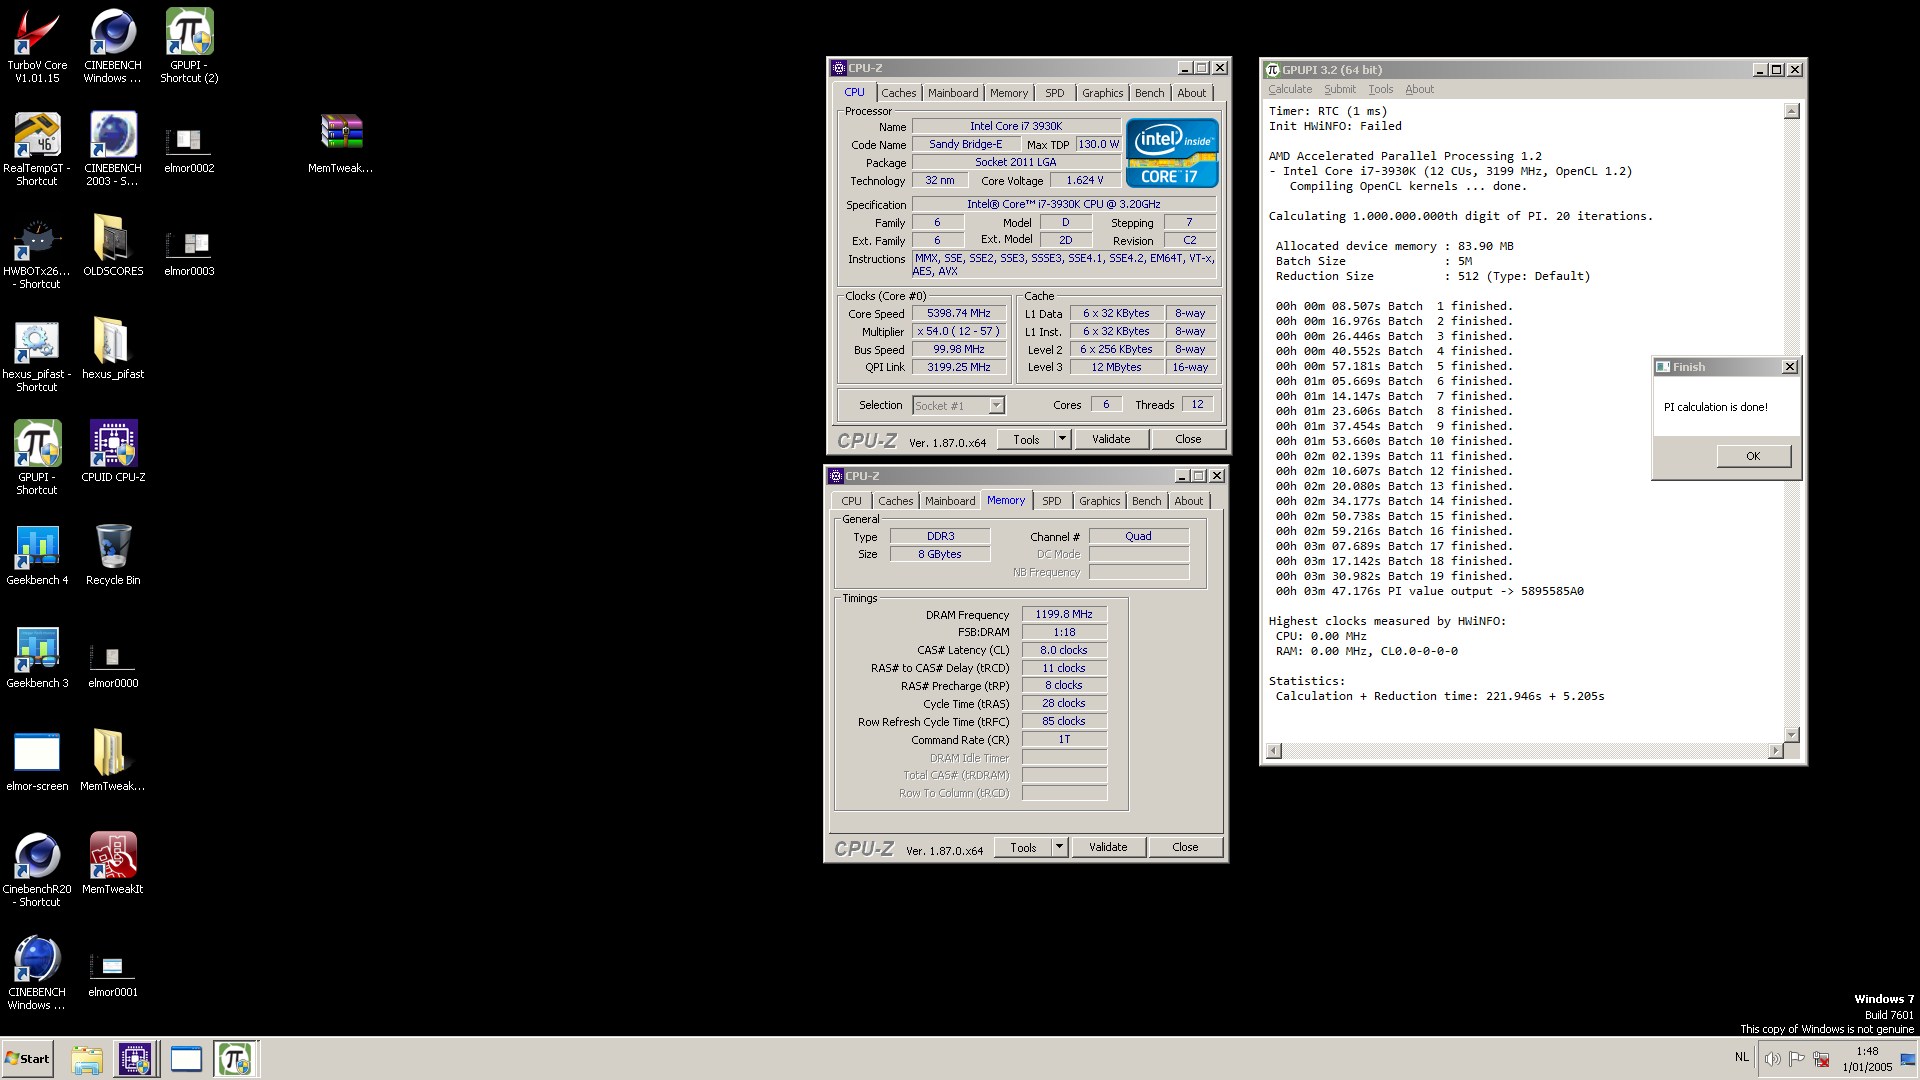Launch hexus_pifast shortcut icon
1920x1080 pixels.
37,354
